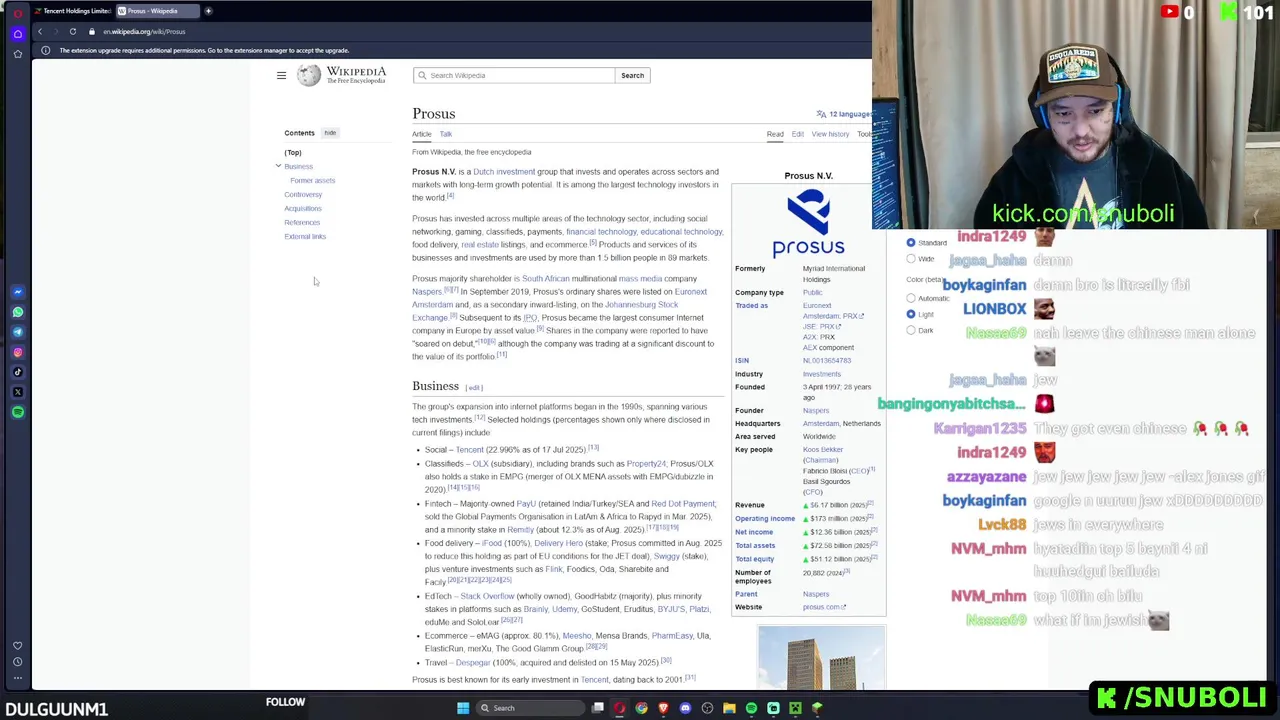Image resolution: width=1280 pixels, height=720 pixels.
Task: Select Automatic color mode radio button
Action: click(911, 298)
